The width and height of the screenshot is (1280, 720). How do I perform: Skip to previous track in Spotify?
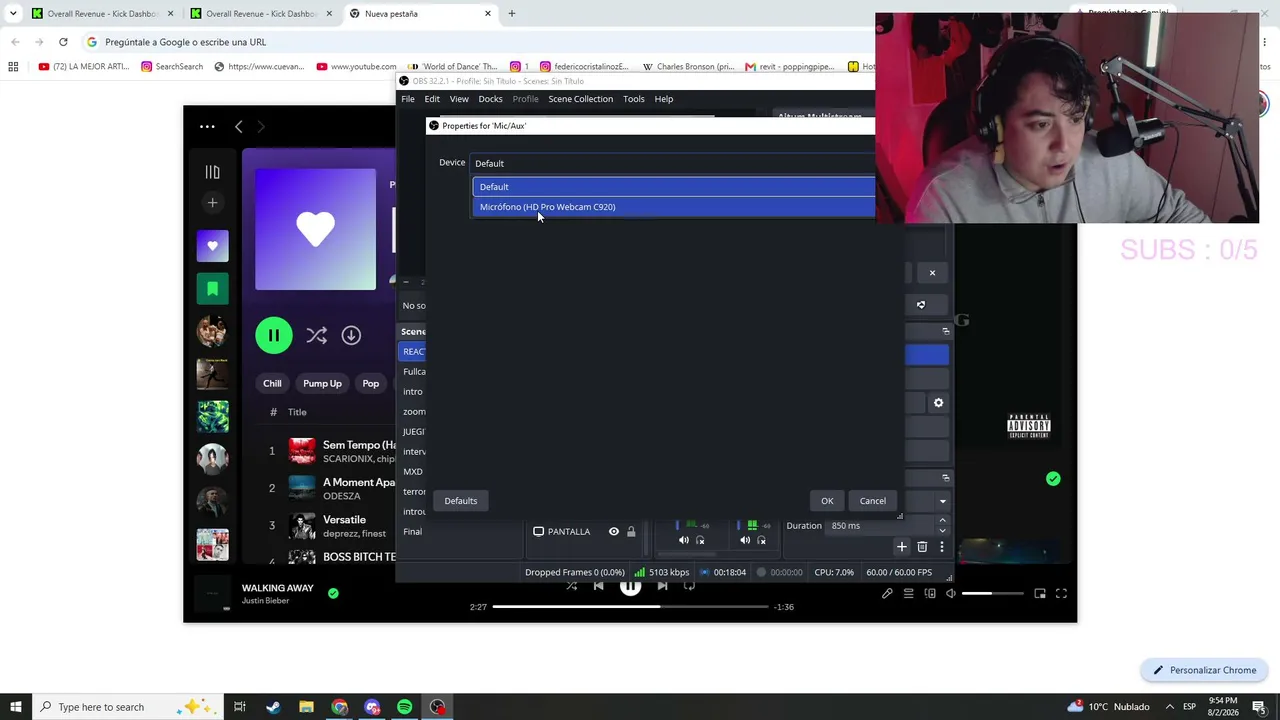pyautogui.click(x=598, y=587)
